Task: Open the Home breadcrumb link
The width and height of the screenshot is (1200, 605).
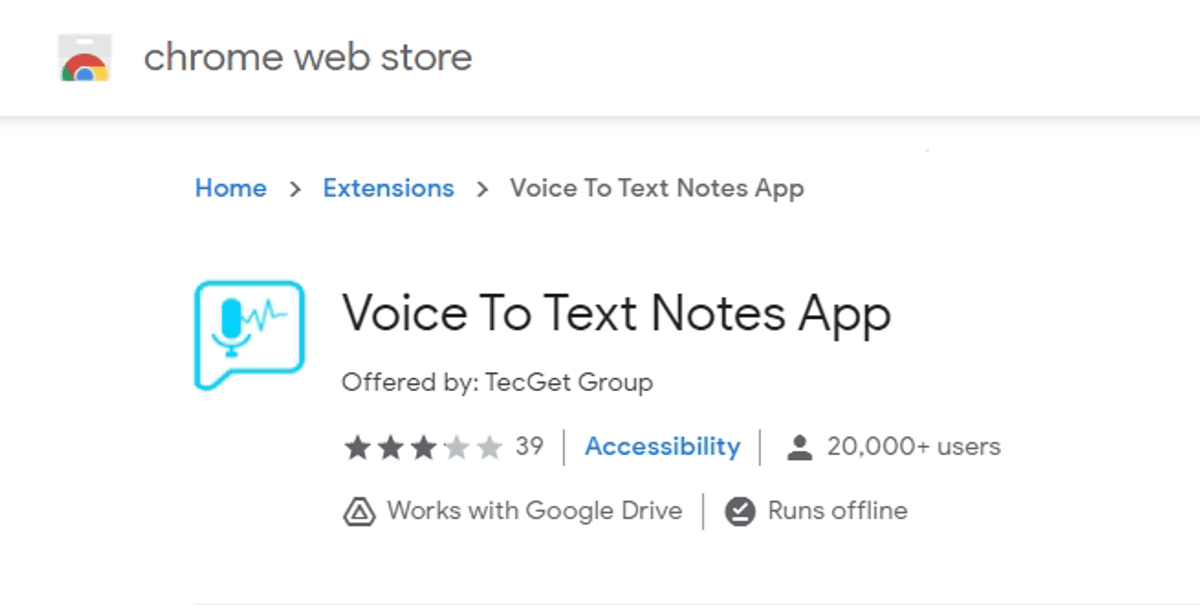Action: (x=231, y=188)
